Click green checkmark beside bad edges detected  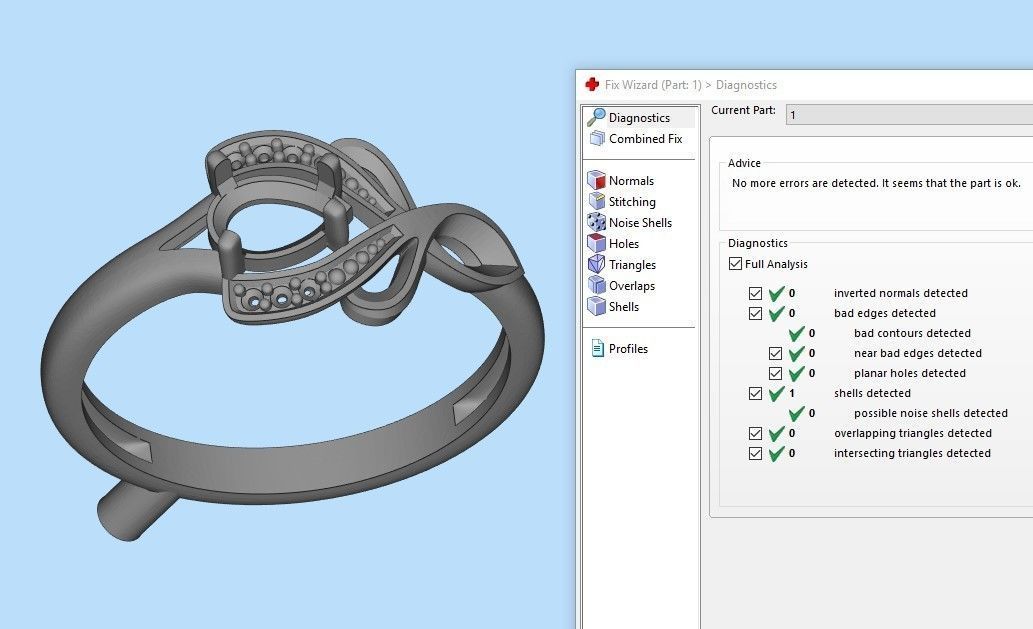(x=777, y=313)
